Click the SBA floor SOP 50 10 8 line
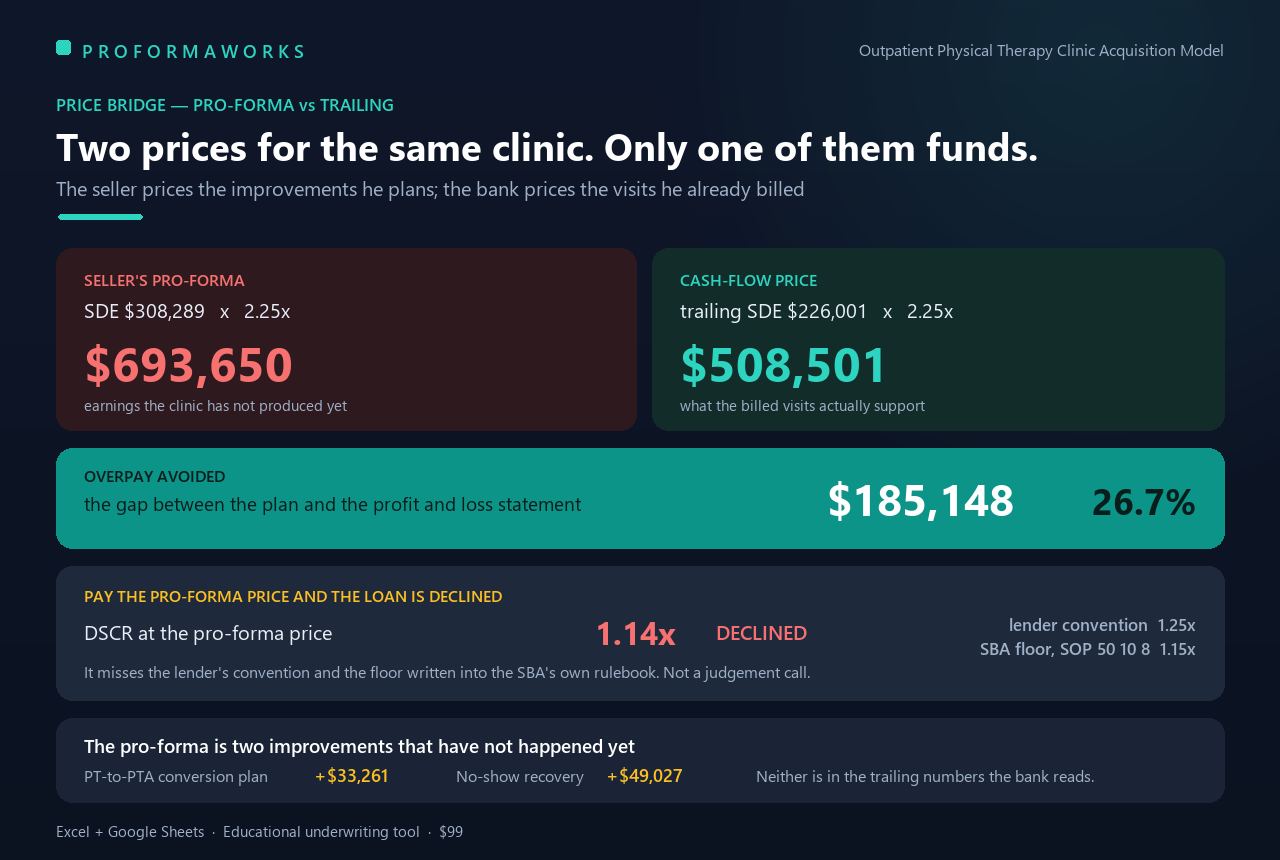 (x=1088, y=649)
